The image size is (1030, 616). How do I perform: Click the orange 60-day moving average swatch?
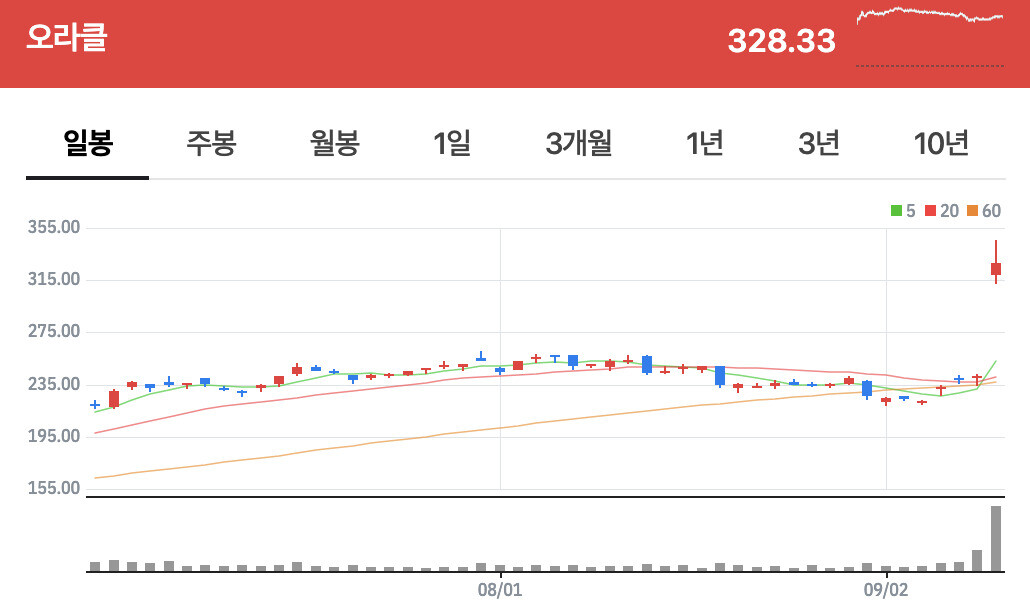[972, 211]
